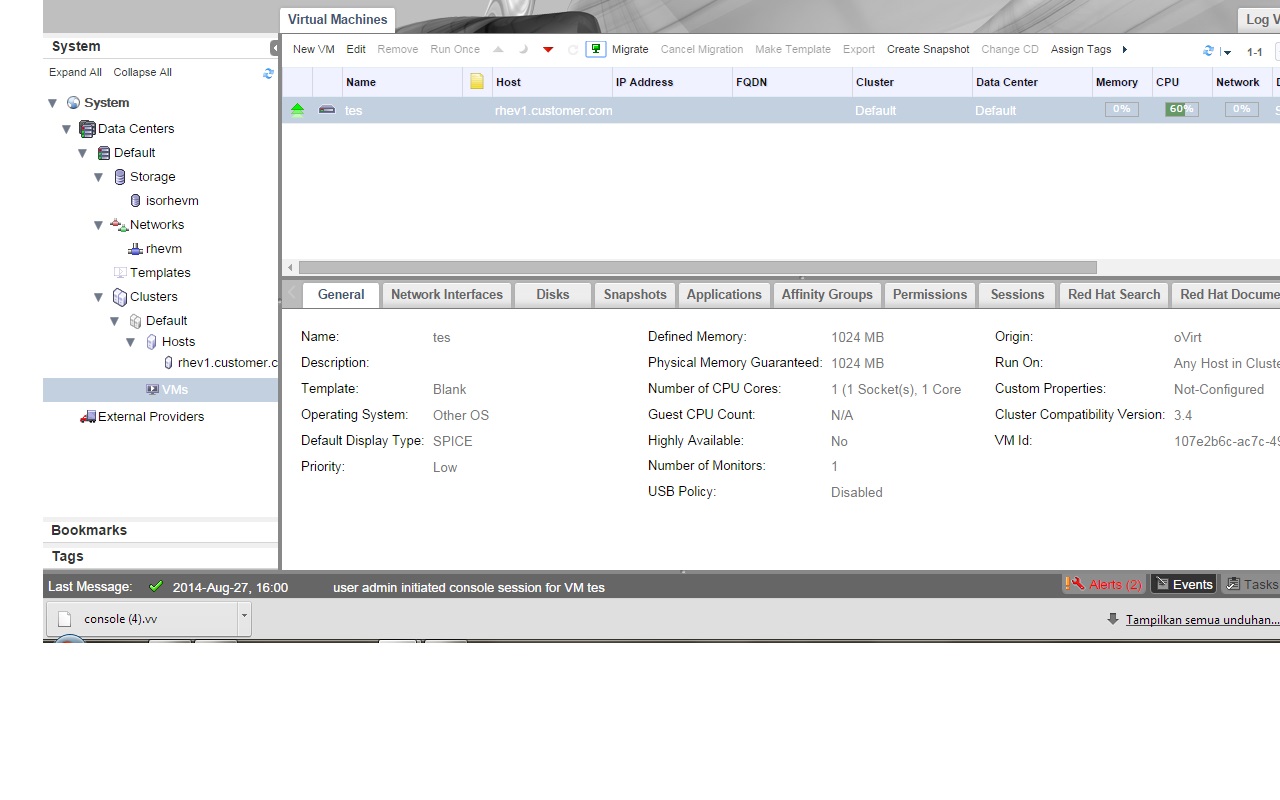The image size is (1280, 800).
Task: Click the green VM console icon
Action: point(596,49)
